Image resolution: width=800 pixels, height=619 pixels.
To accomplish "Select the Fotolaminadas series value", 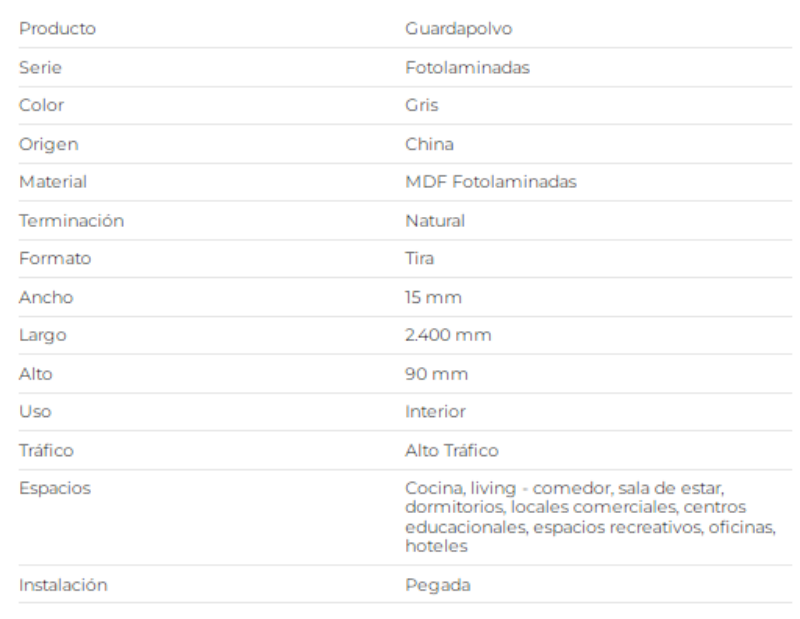I will point(467,67).
